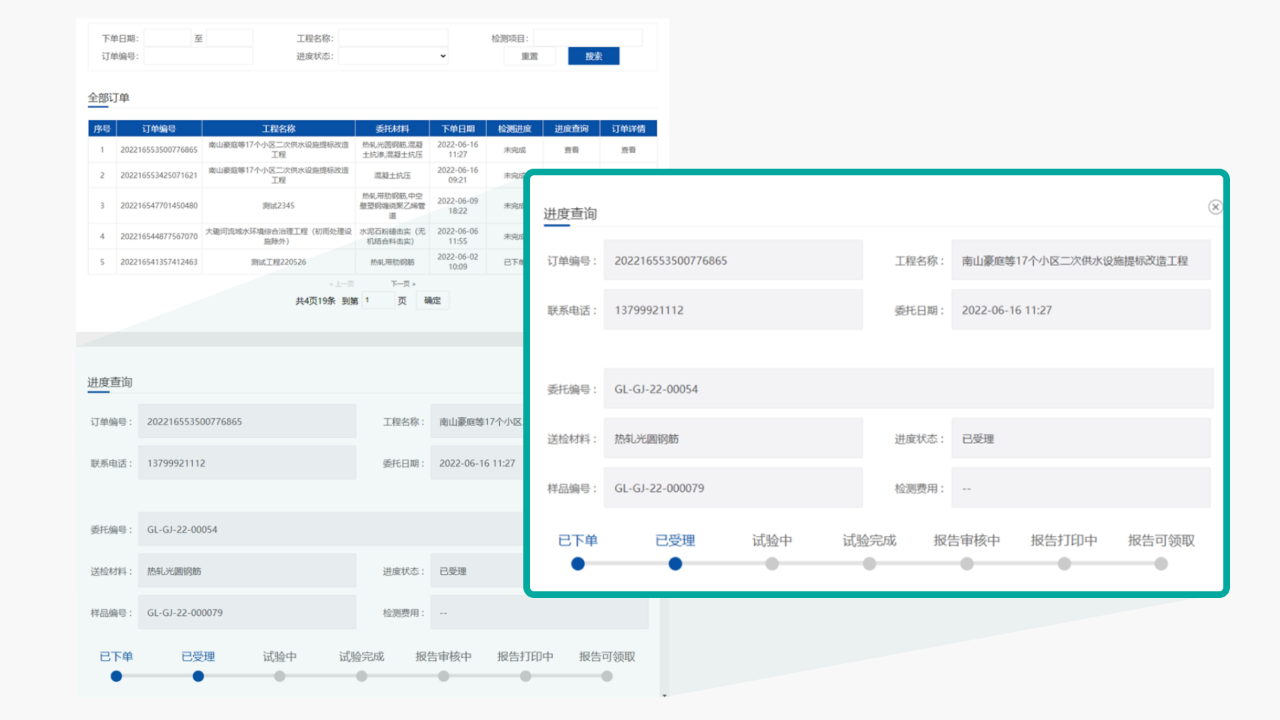The image size is (1280, 720).
Task: Click 试验完成 step dot in small lower panel
Action: coord(361,676)
